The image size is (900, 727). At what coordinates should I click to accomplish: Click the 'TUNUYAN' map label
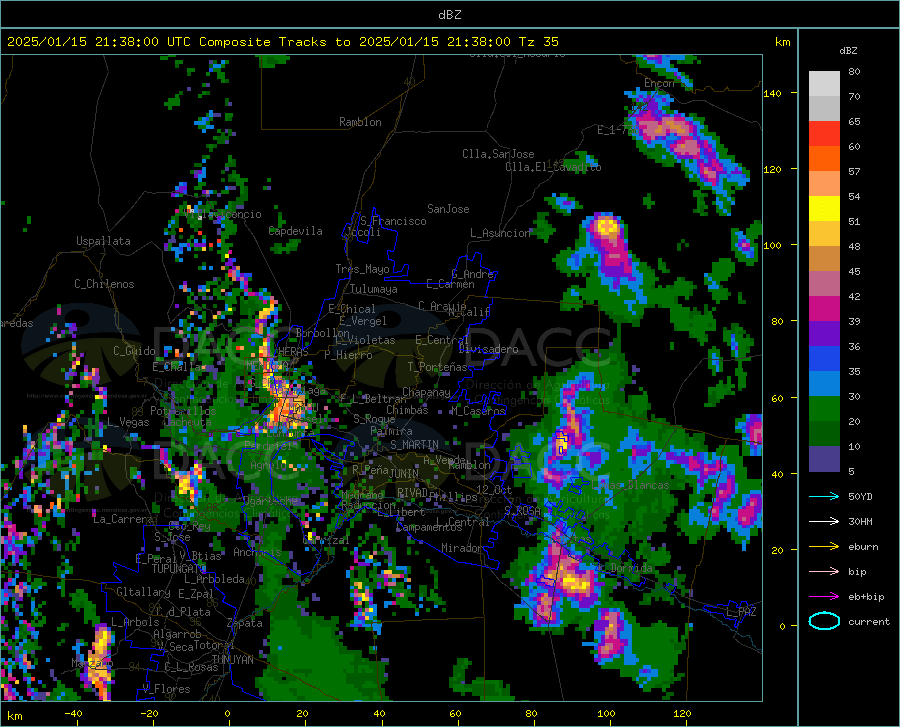click(232, 660)
